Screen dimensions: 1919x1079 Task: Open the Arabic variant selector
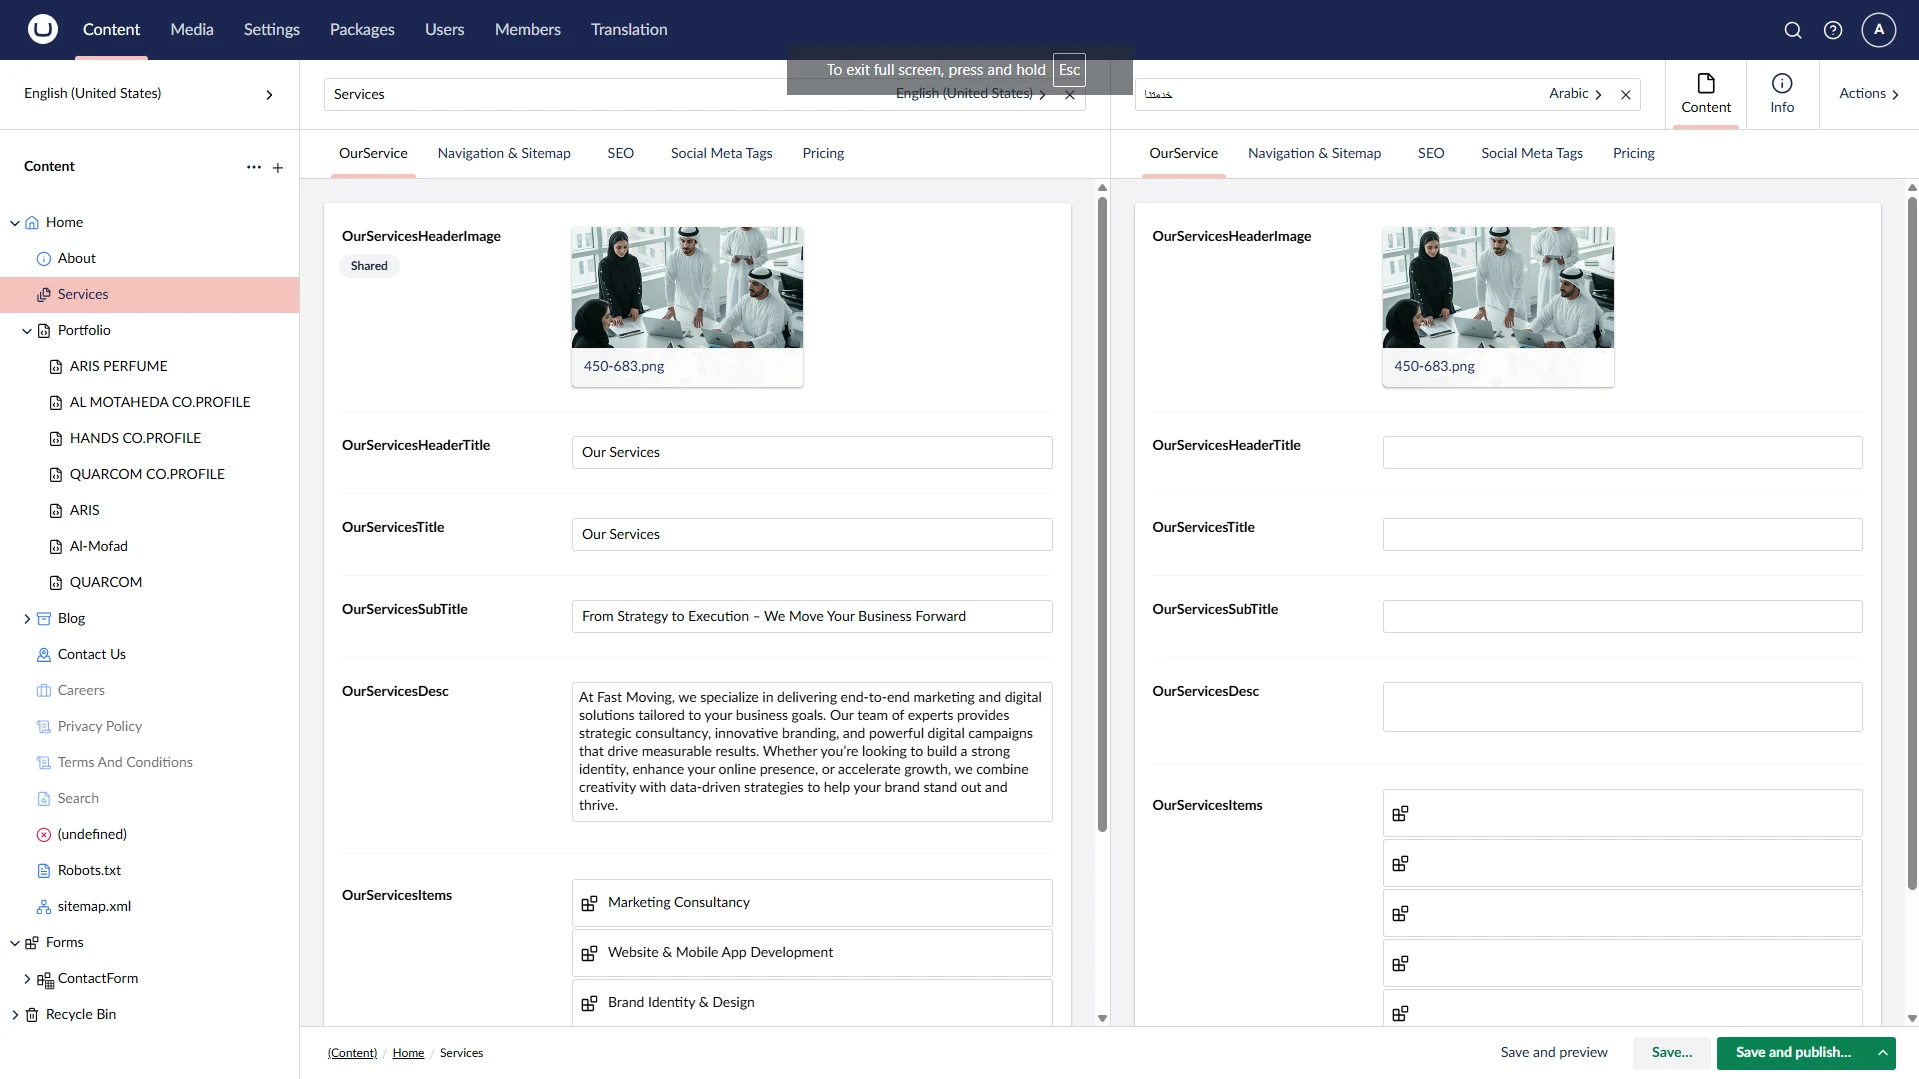(x=1575, y=94)
